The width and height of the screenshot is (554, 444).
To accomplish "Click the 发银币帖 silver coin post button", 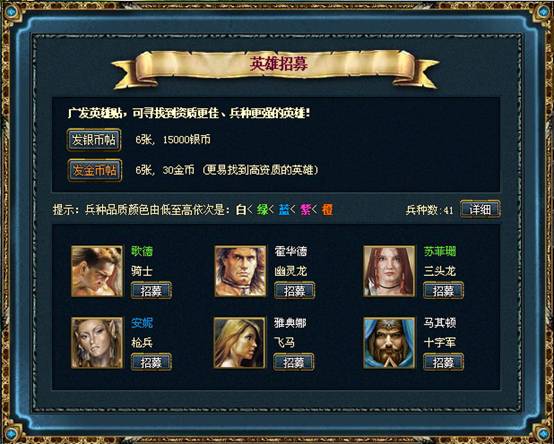I will click(94, 140).
